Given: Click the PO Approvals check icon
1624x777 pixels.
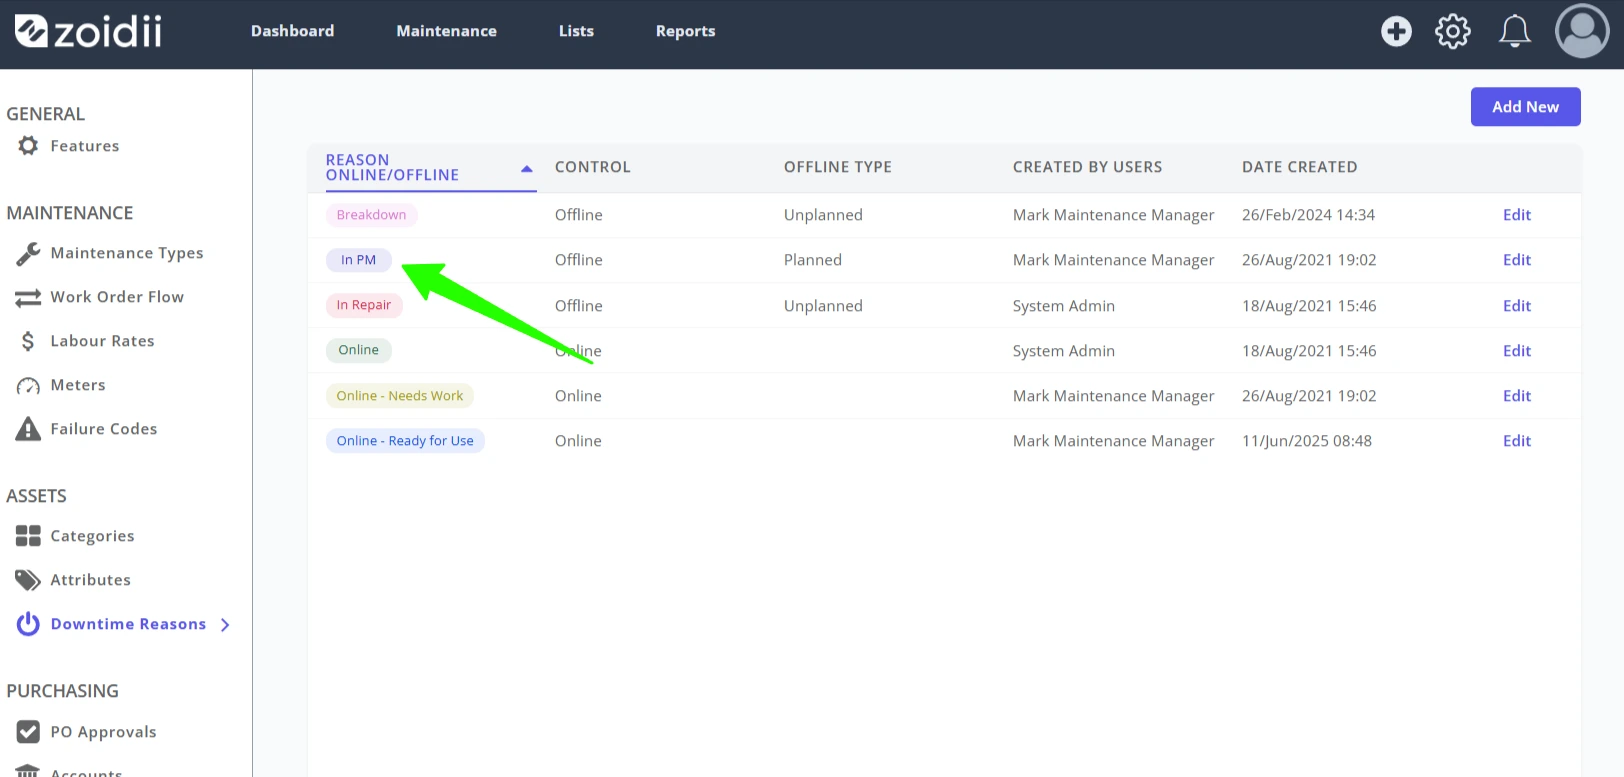Looking at the screenshot, I should coord(28,732).
